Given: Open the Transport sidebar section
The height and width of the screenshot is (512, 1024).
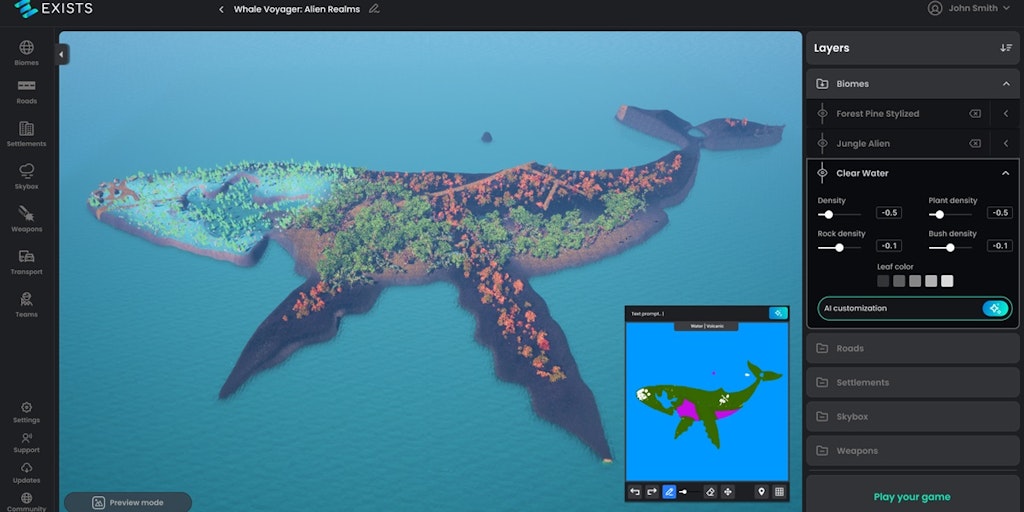Looking at the screenshot, I should pyautogui.click(x=26, y=262).
